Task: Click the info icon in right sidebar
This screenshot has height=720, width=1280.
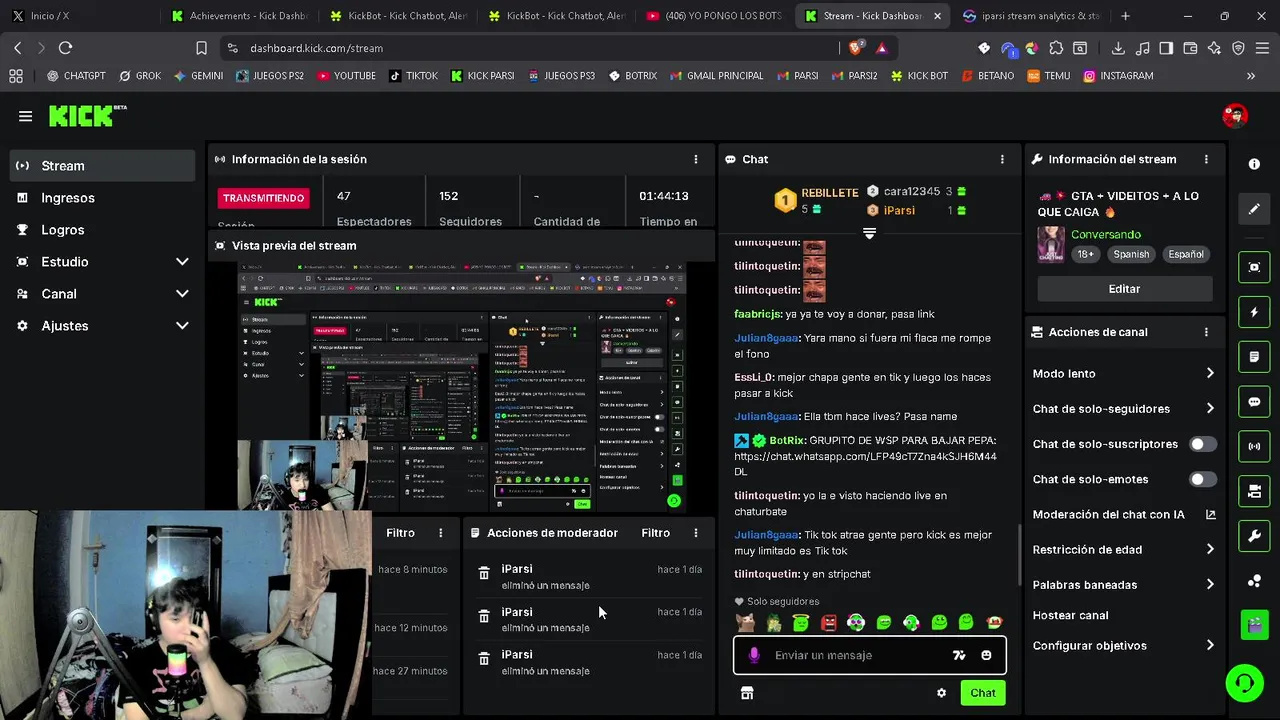Action: [1254, 164]
